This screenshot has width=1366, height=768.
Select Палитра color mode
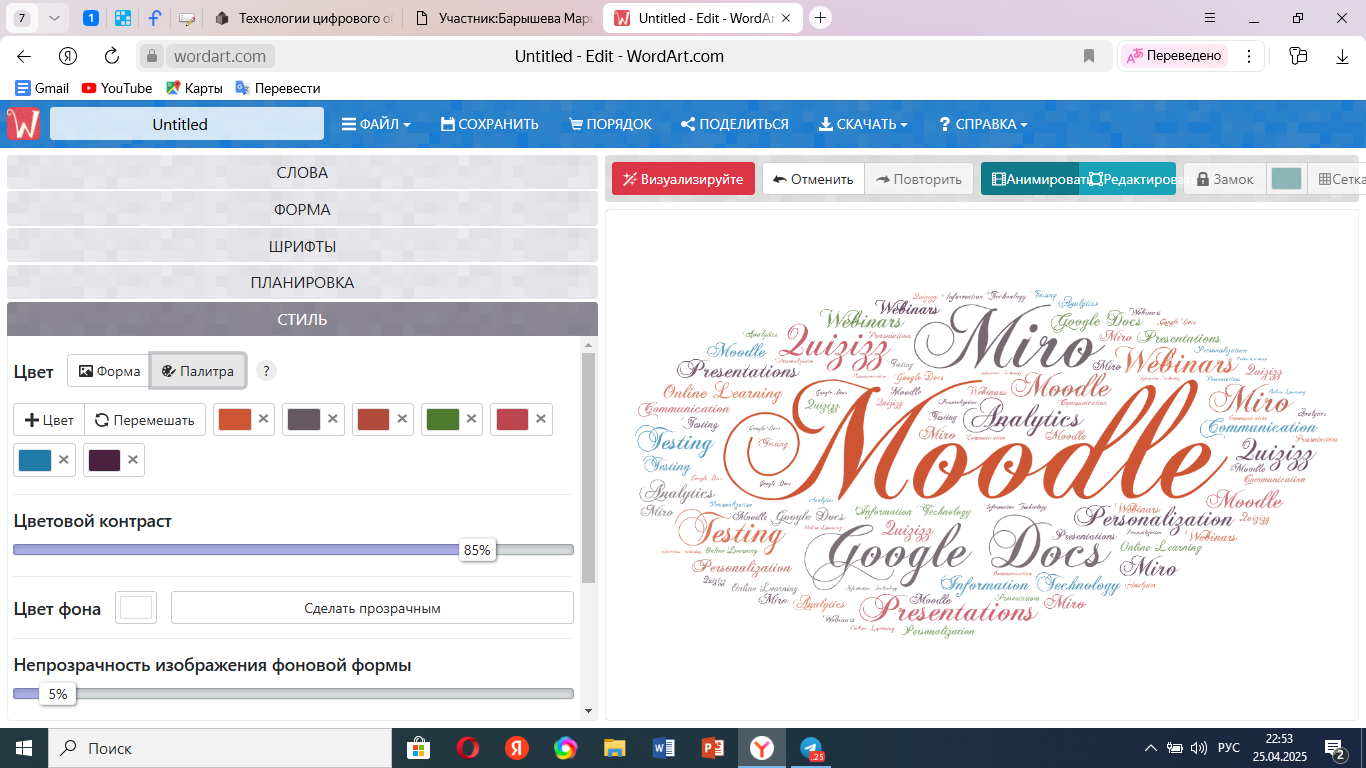(198, 371)
